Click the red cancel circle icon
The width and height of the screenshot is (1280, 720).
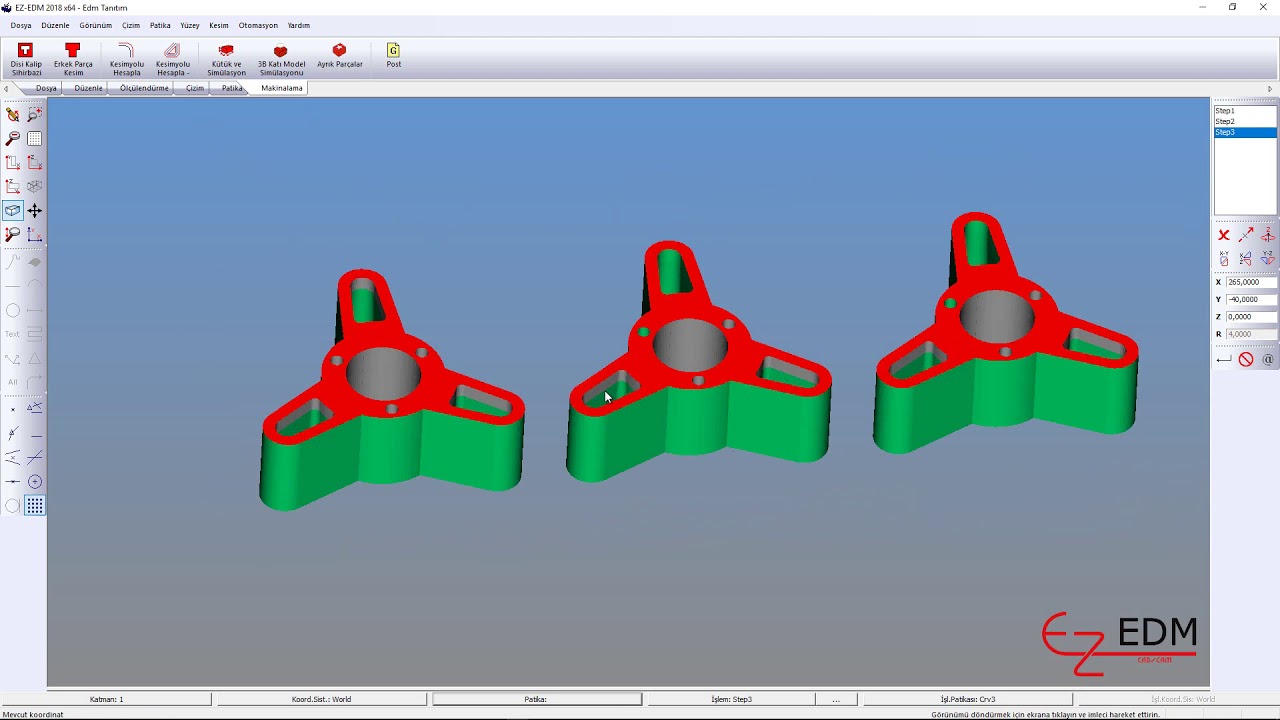(x=1246, y=359)
